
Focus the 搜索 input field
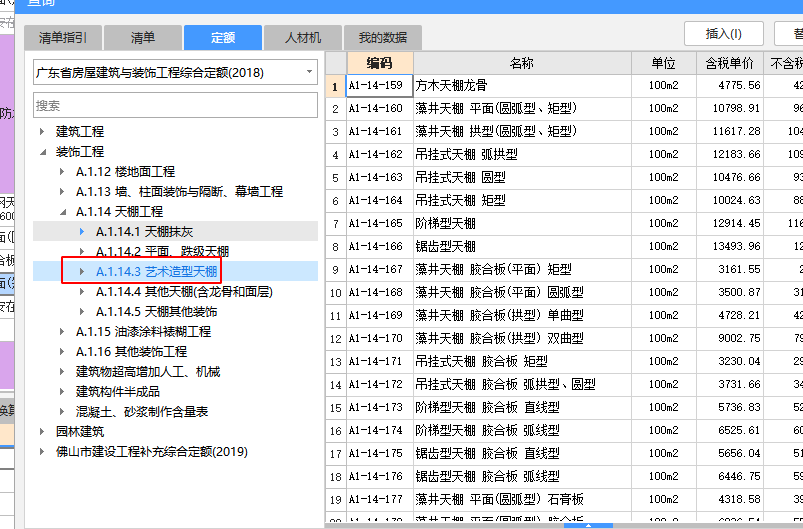coord(175,105)
